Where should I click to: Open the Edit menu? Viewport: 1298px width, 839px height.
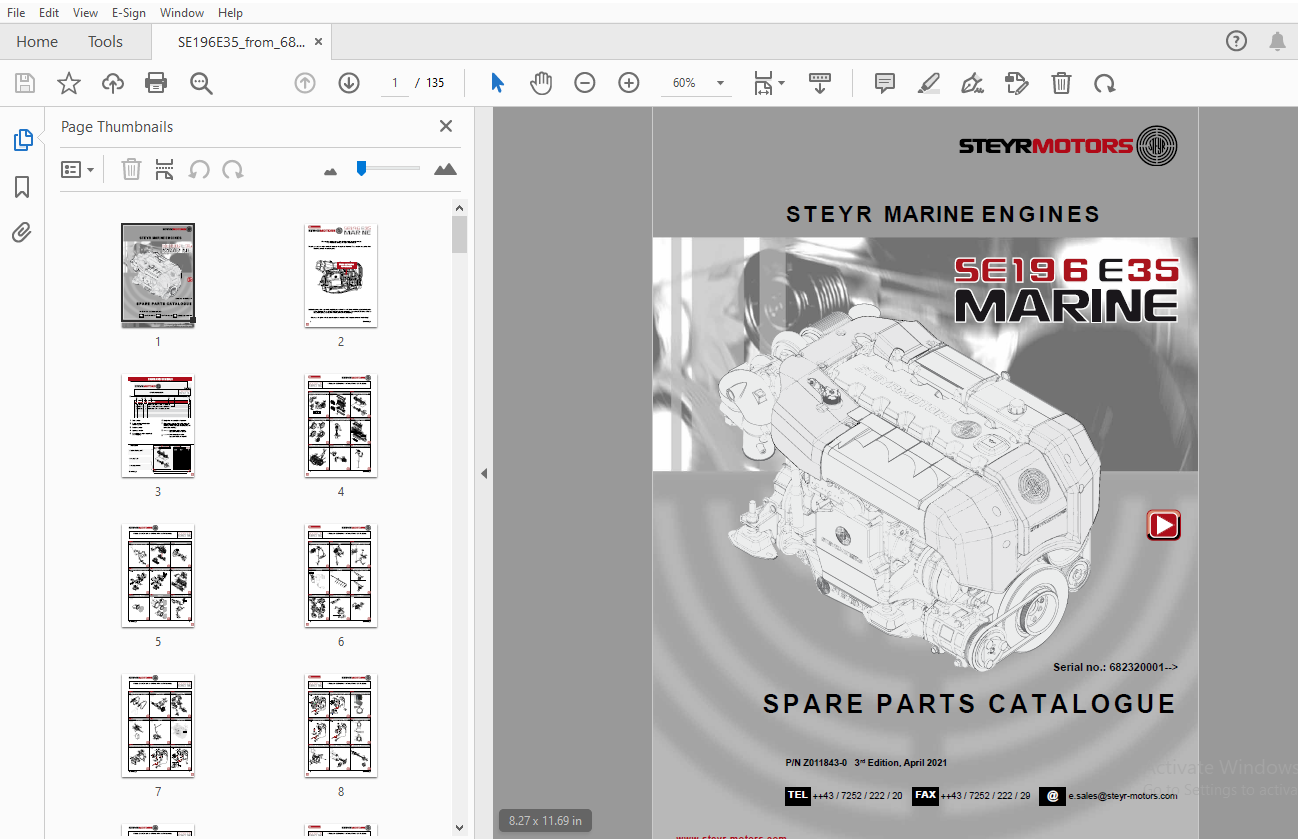point(49,13)
